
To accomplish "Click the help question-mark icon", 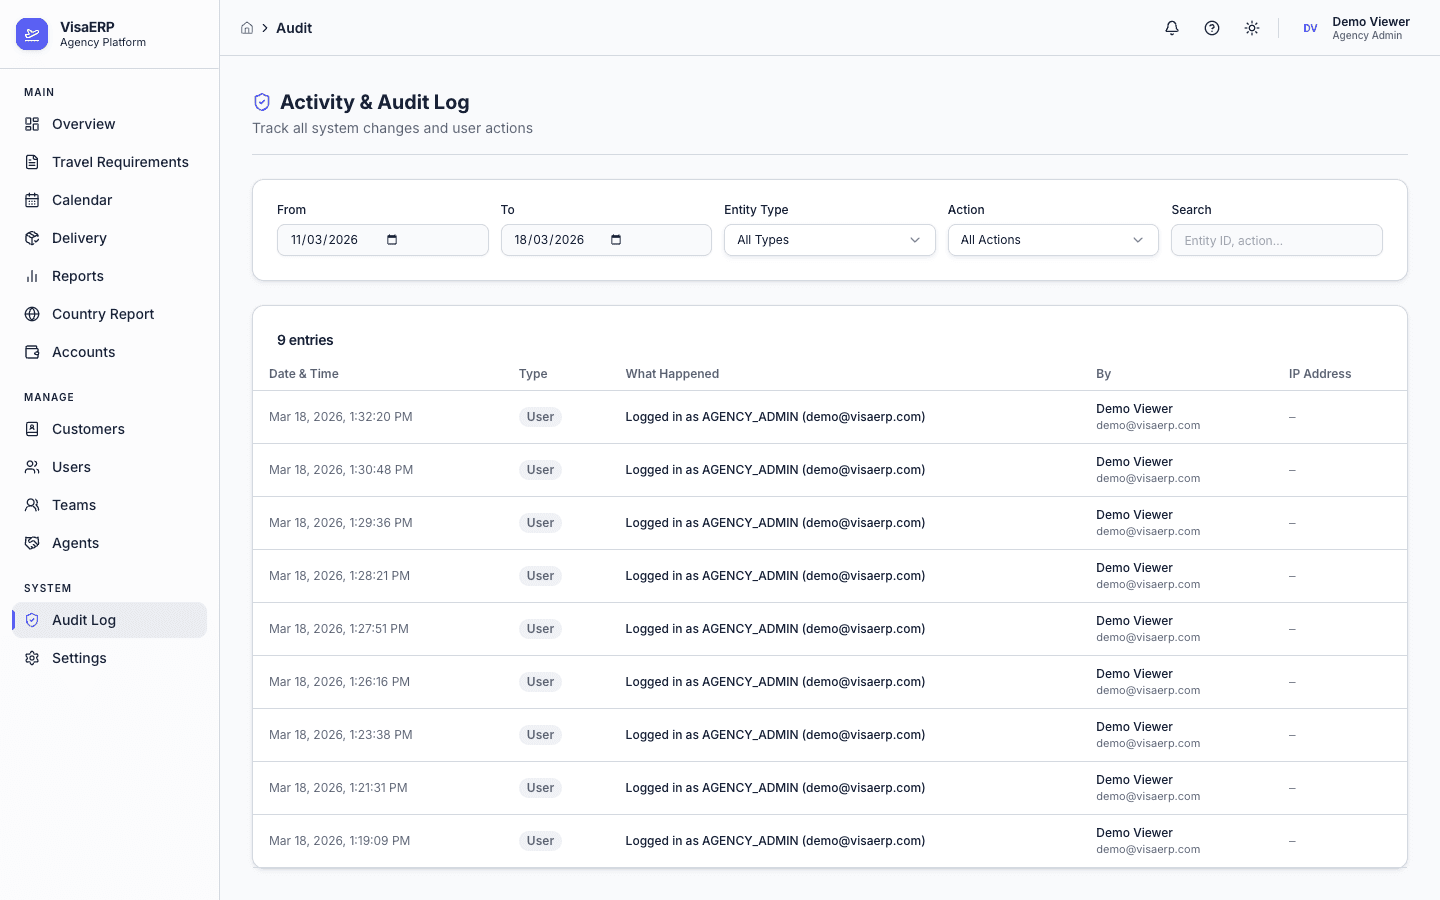I will pos(1211,28).
